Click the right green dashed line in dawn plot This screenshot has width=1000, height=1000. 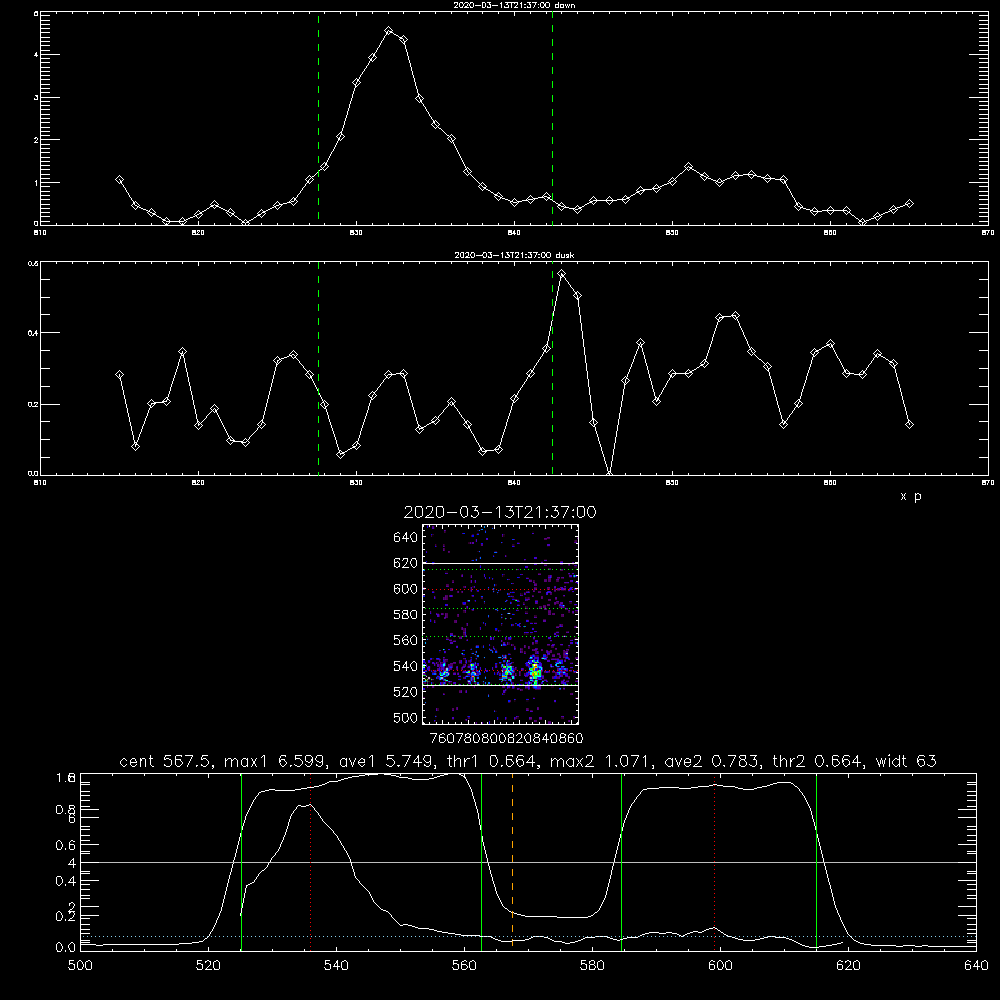pos(552,118)
